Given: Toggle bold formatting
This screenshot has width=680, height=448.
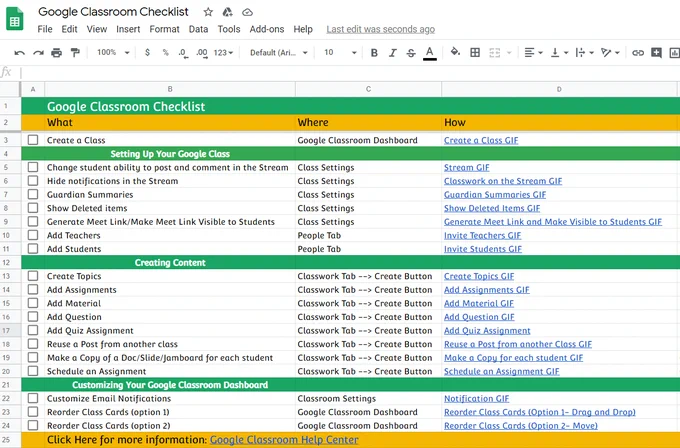Looking at the screenshot, I should coord(374,53).
